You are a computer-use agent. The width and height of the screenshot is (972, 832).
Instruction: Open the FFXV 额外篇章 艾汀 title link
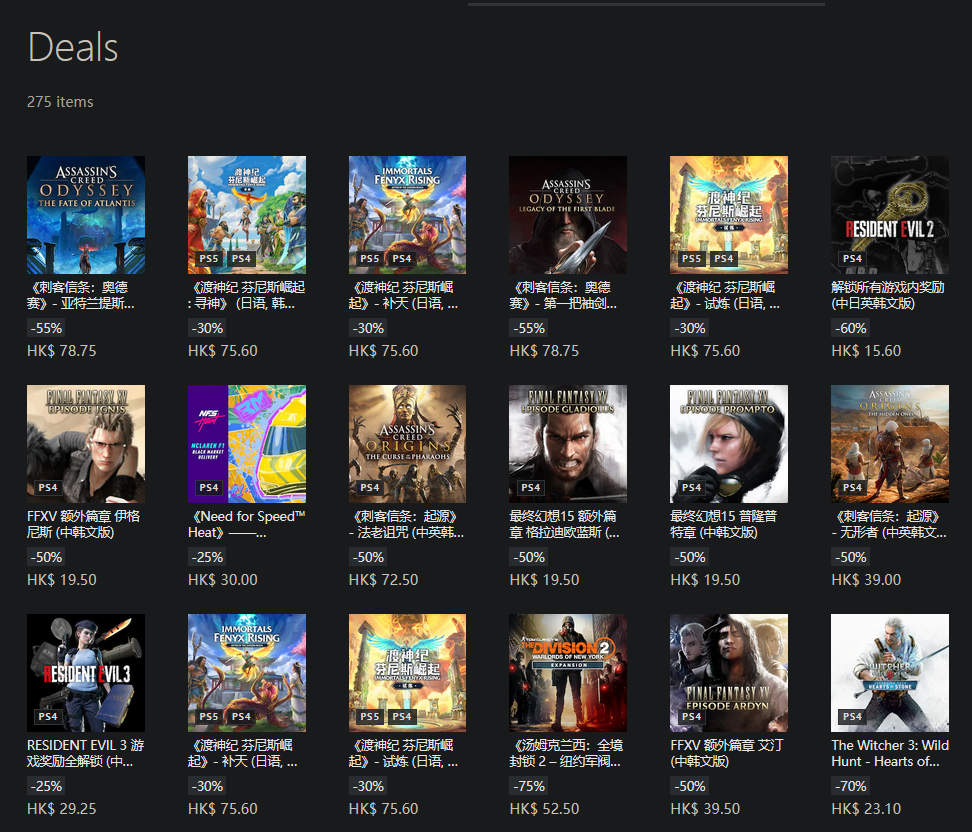727,753
